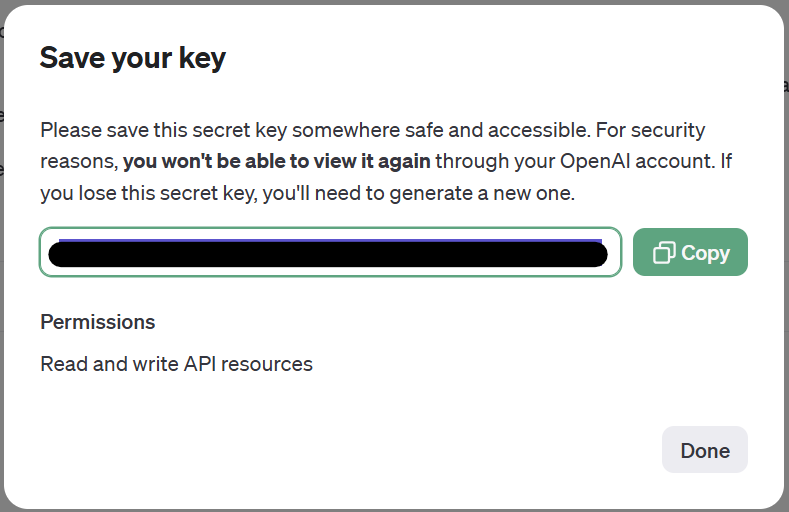
Task: Select the blacked-out redacted key text
Action: click(x=328, y=254)
